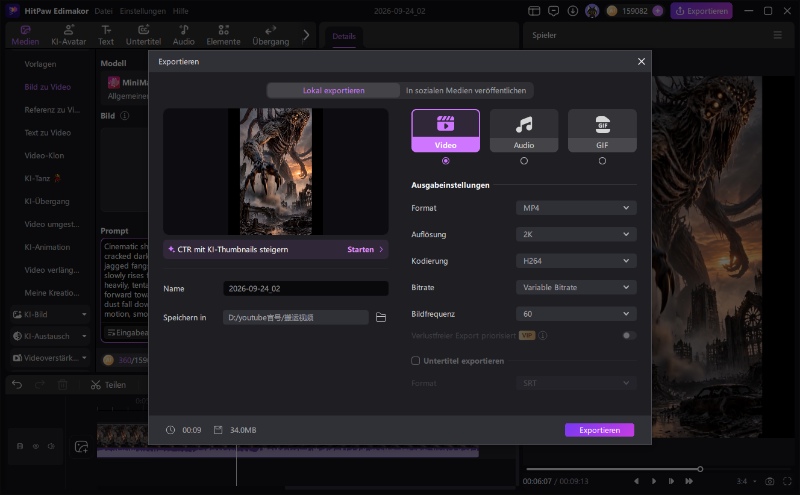Viewport: 800px width, 495px height.
Task: Click Starten for KI-Thumbnails
Action: (x=365, y=250)
